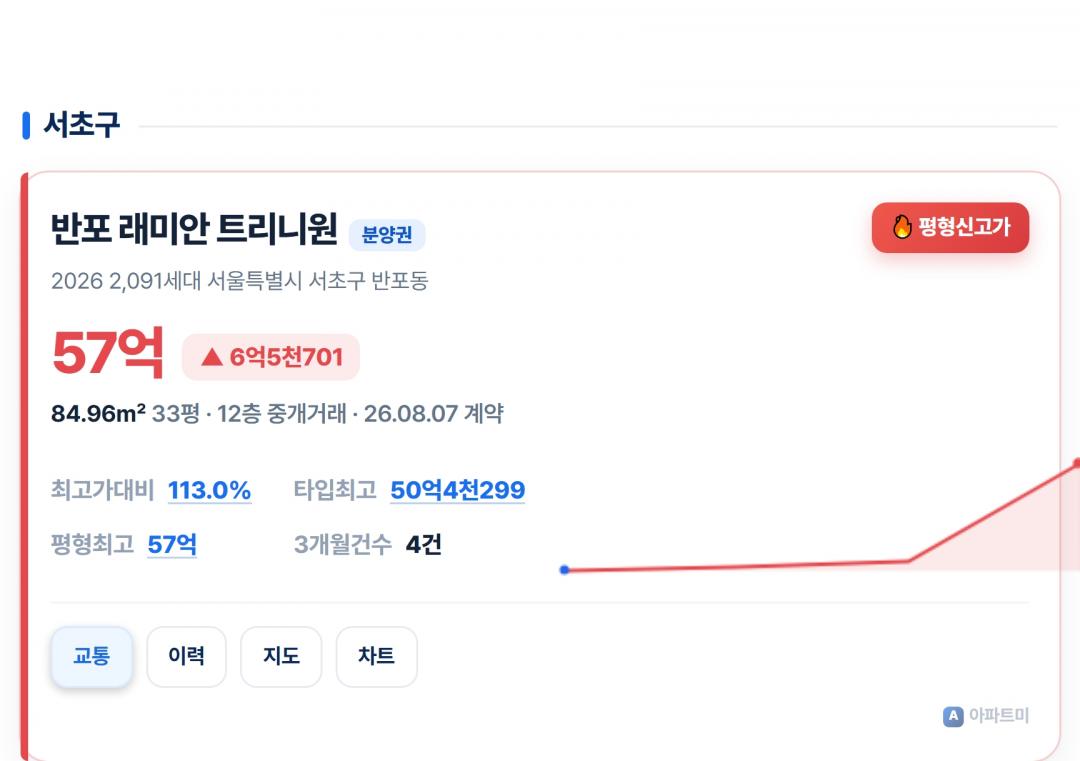The width and height of the screenshot is (1080, 761).
Task: Open the 교통 tab
Action: (92, 656)
